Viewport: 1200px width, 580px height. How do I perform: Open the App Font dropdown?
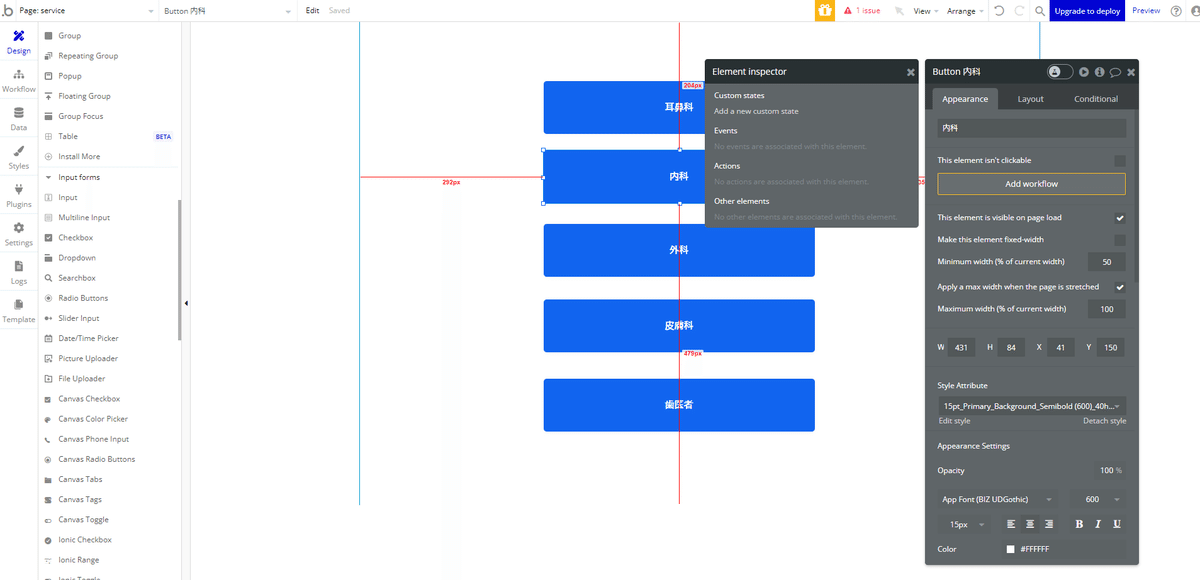click(997, 499)
